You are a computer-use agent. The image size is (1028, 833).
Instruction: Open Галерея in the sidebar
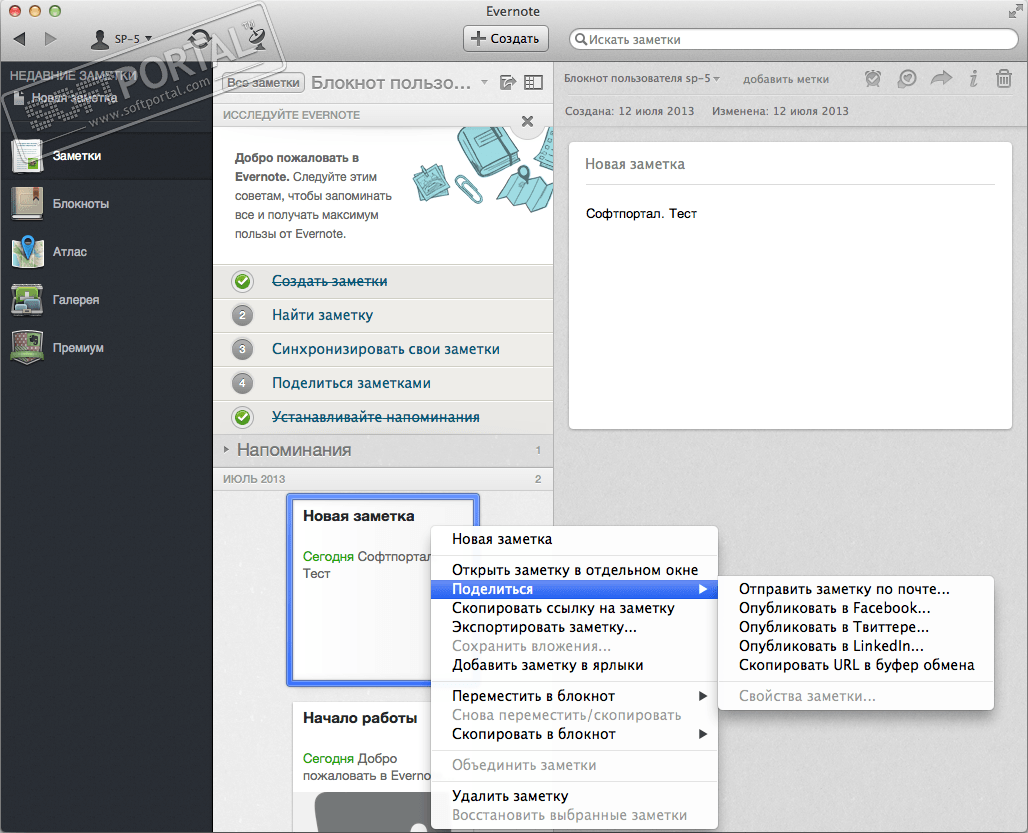coord(106,300)
